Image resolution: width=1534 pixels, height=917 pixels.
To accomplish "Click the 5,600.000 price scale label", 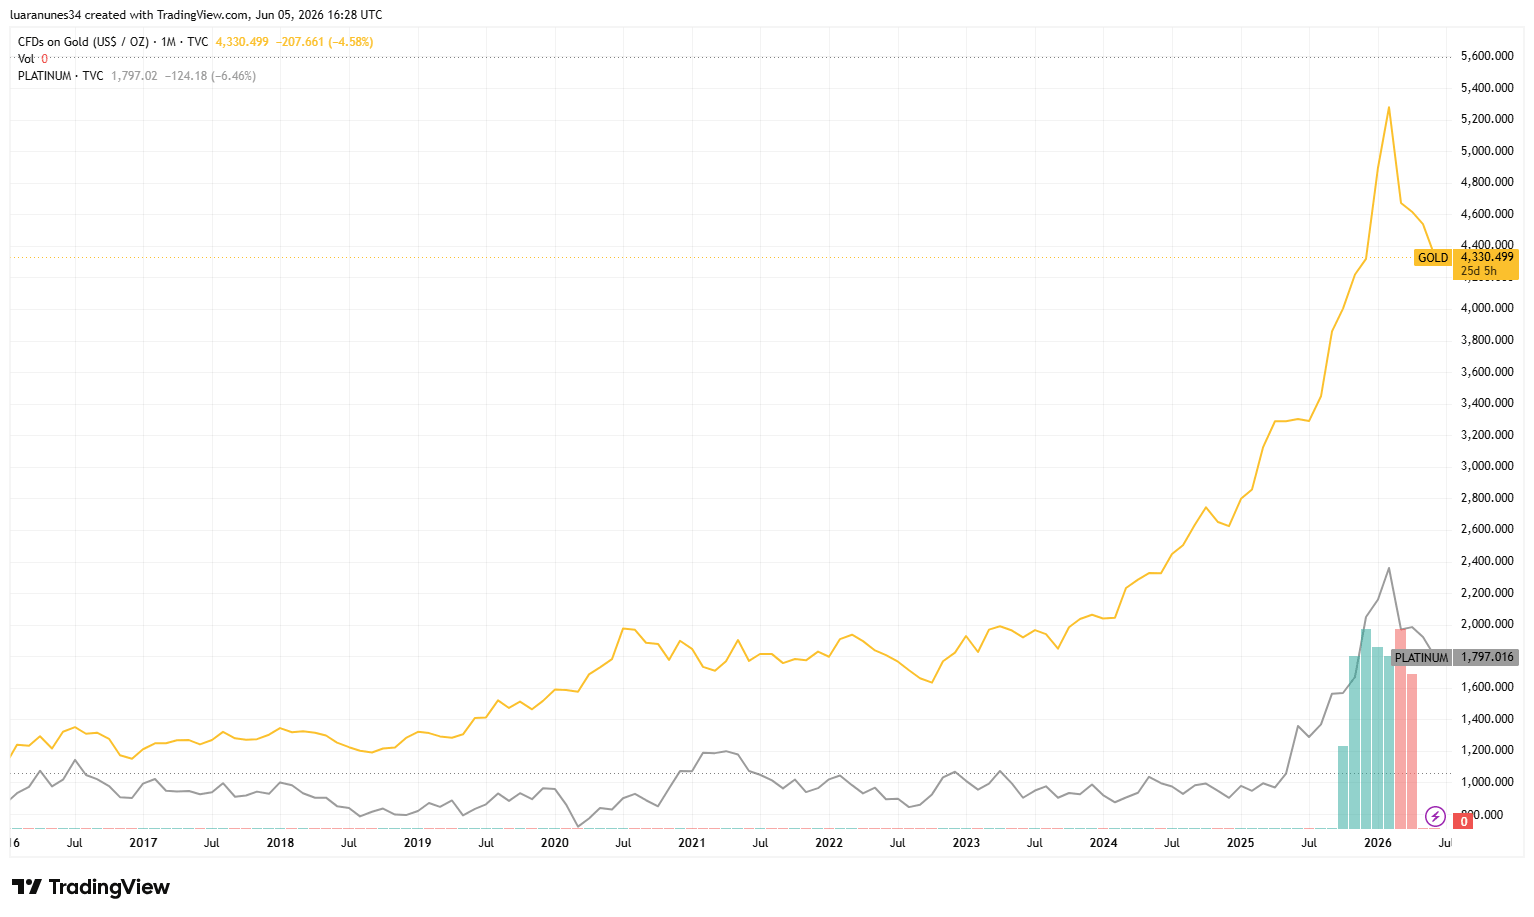I will 1487,56.
